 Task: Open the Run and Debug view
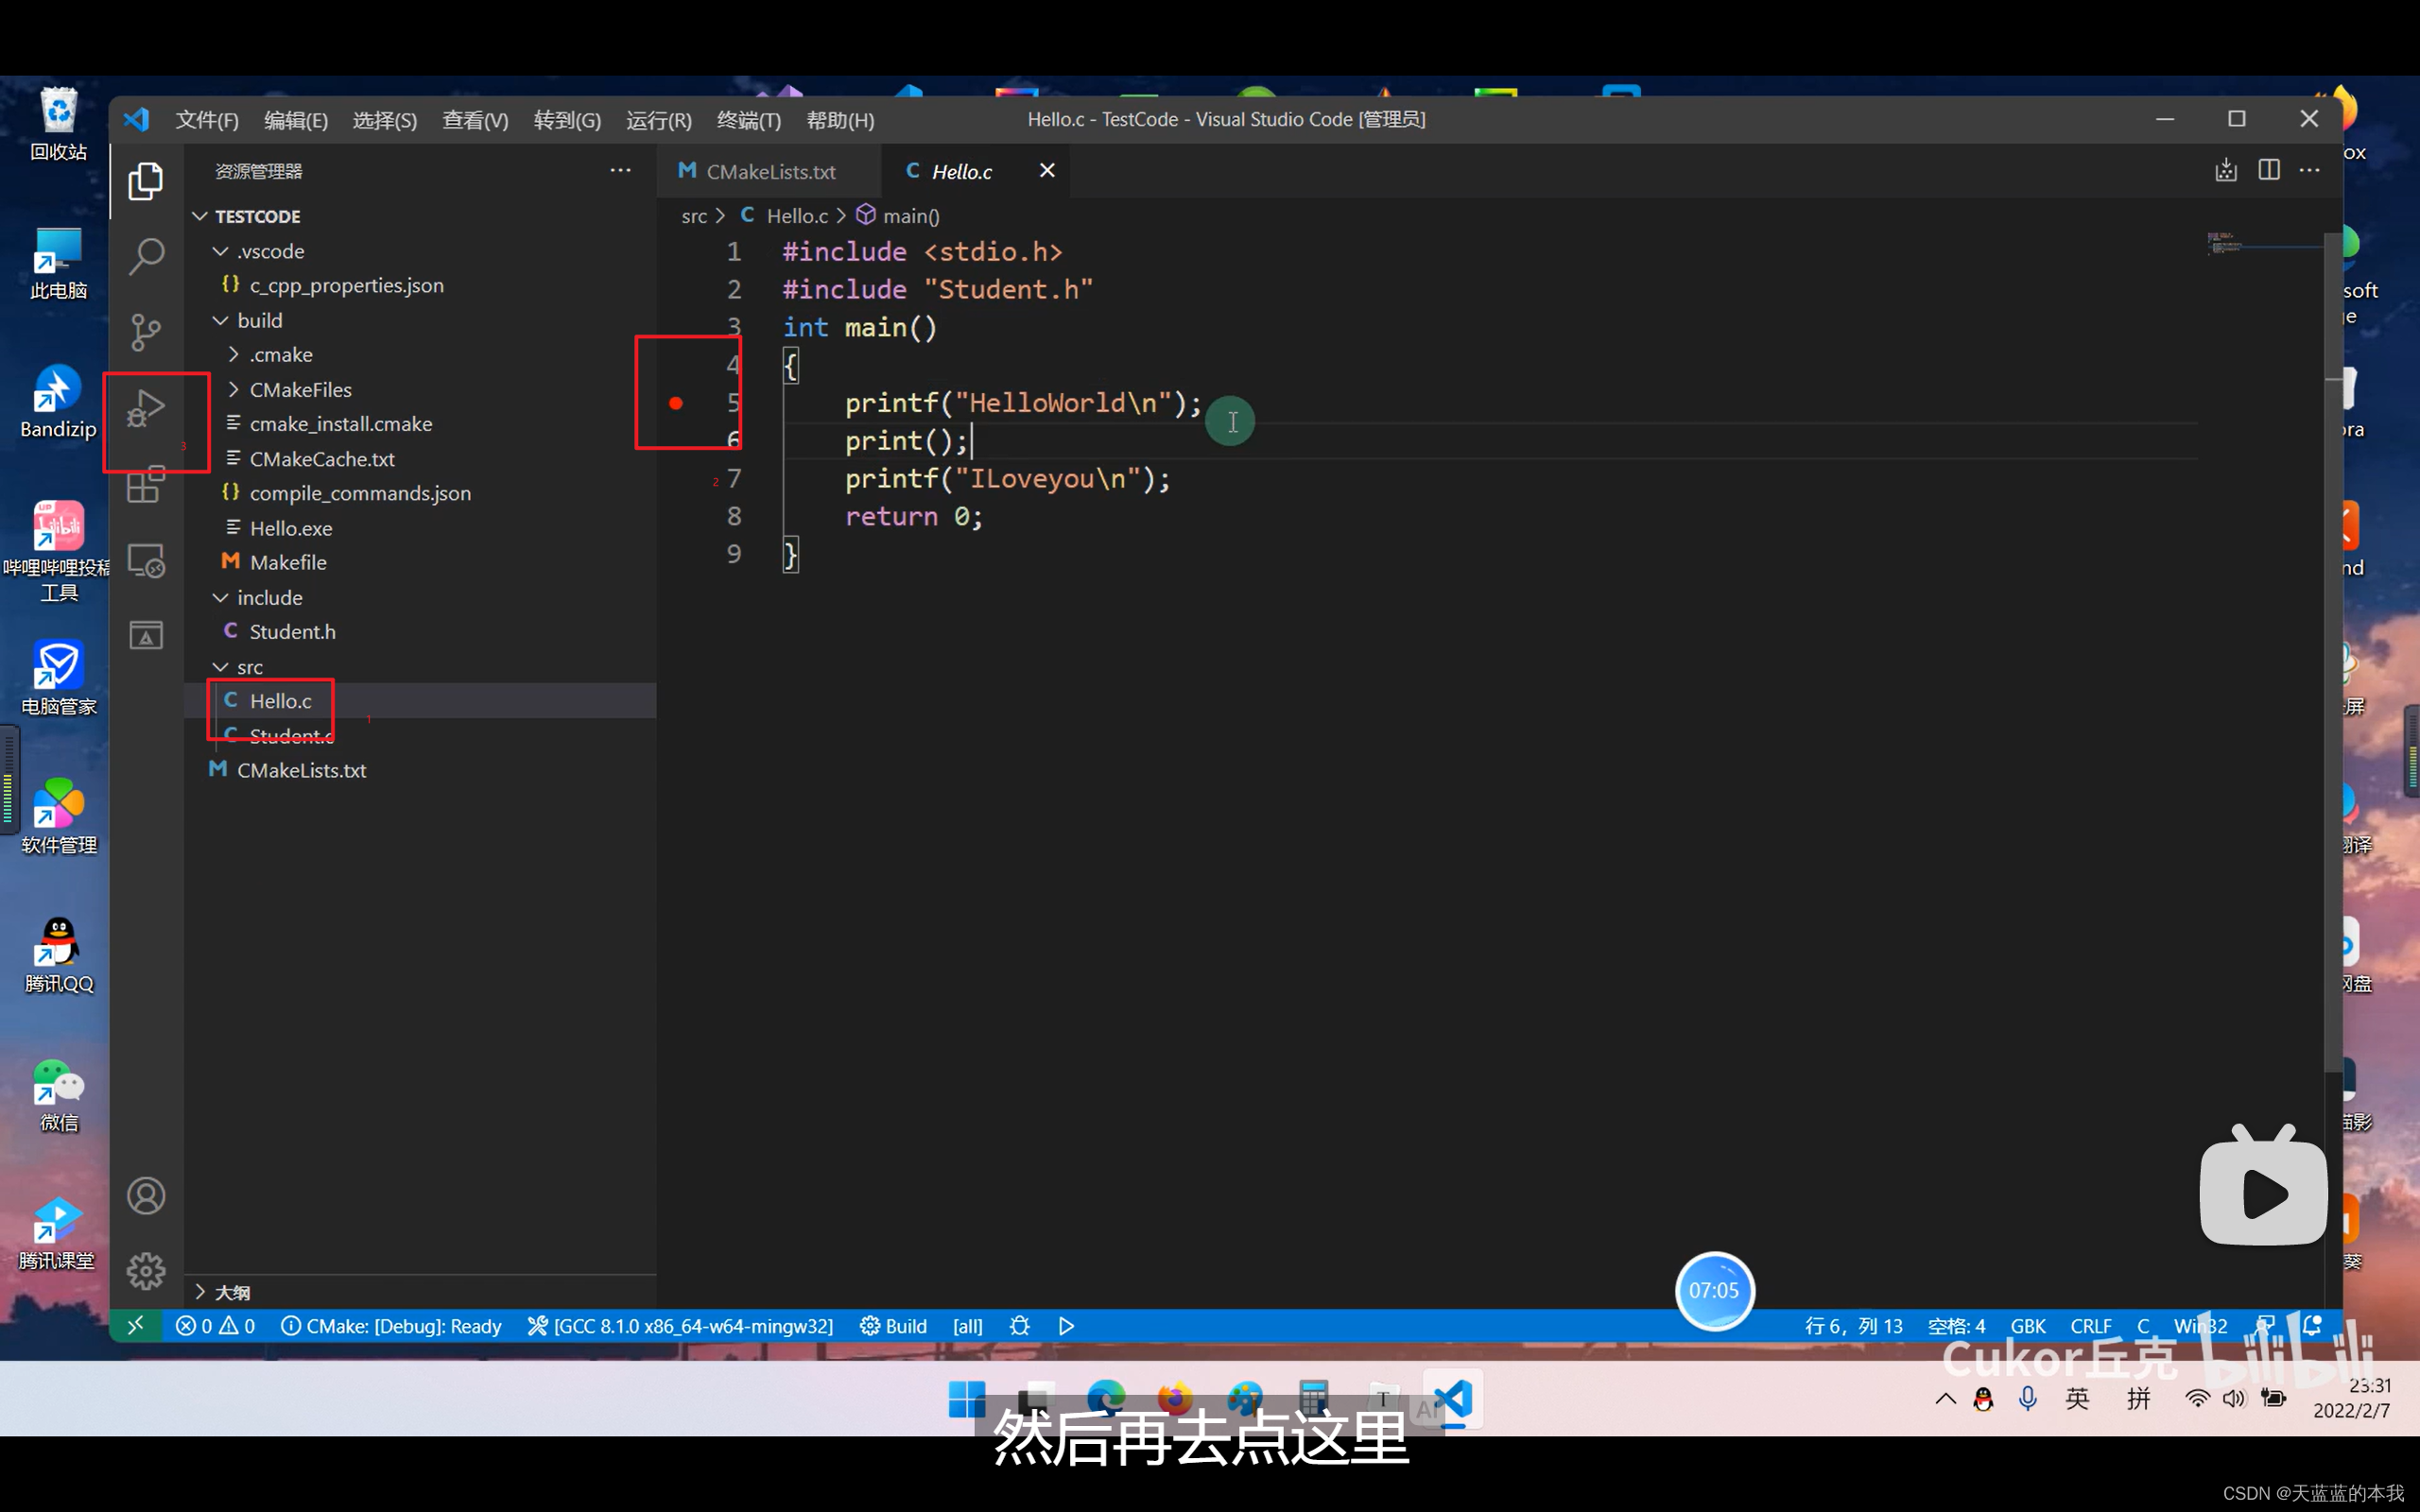tap(146, 409)
